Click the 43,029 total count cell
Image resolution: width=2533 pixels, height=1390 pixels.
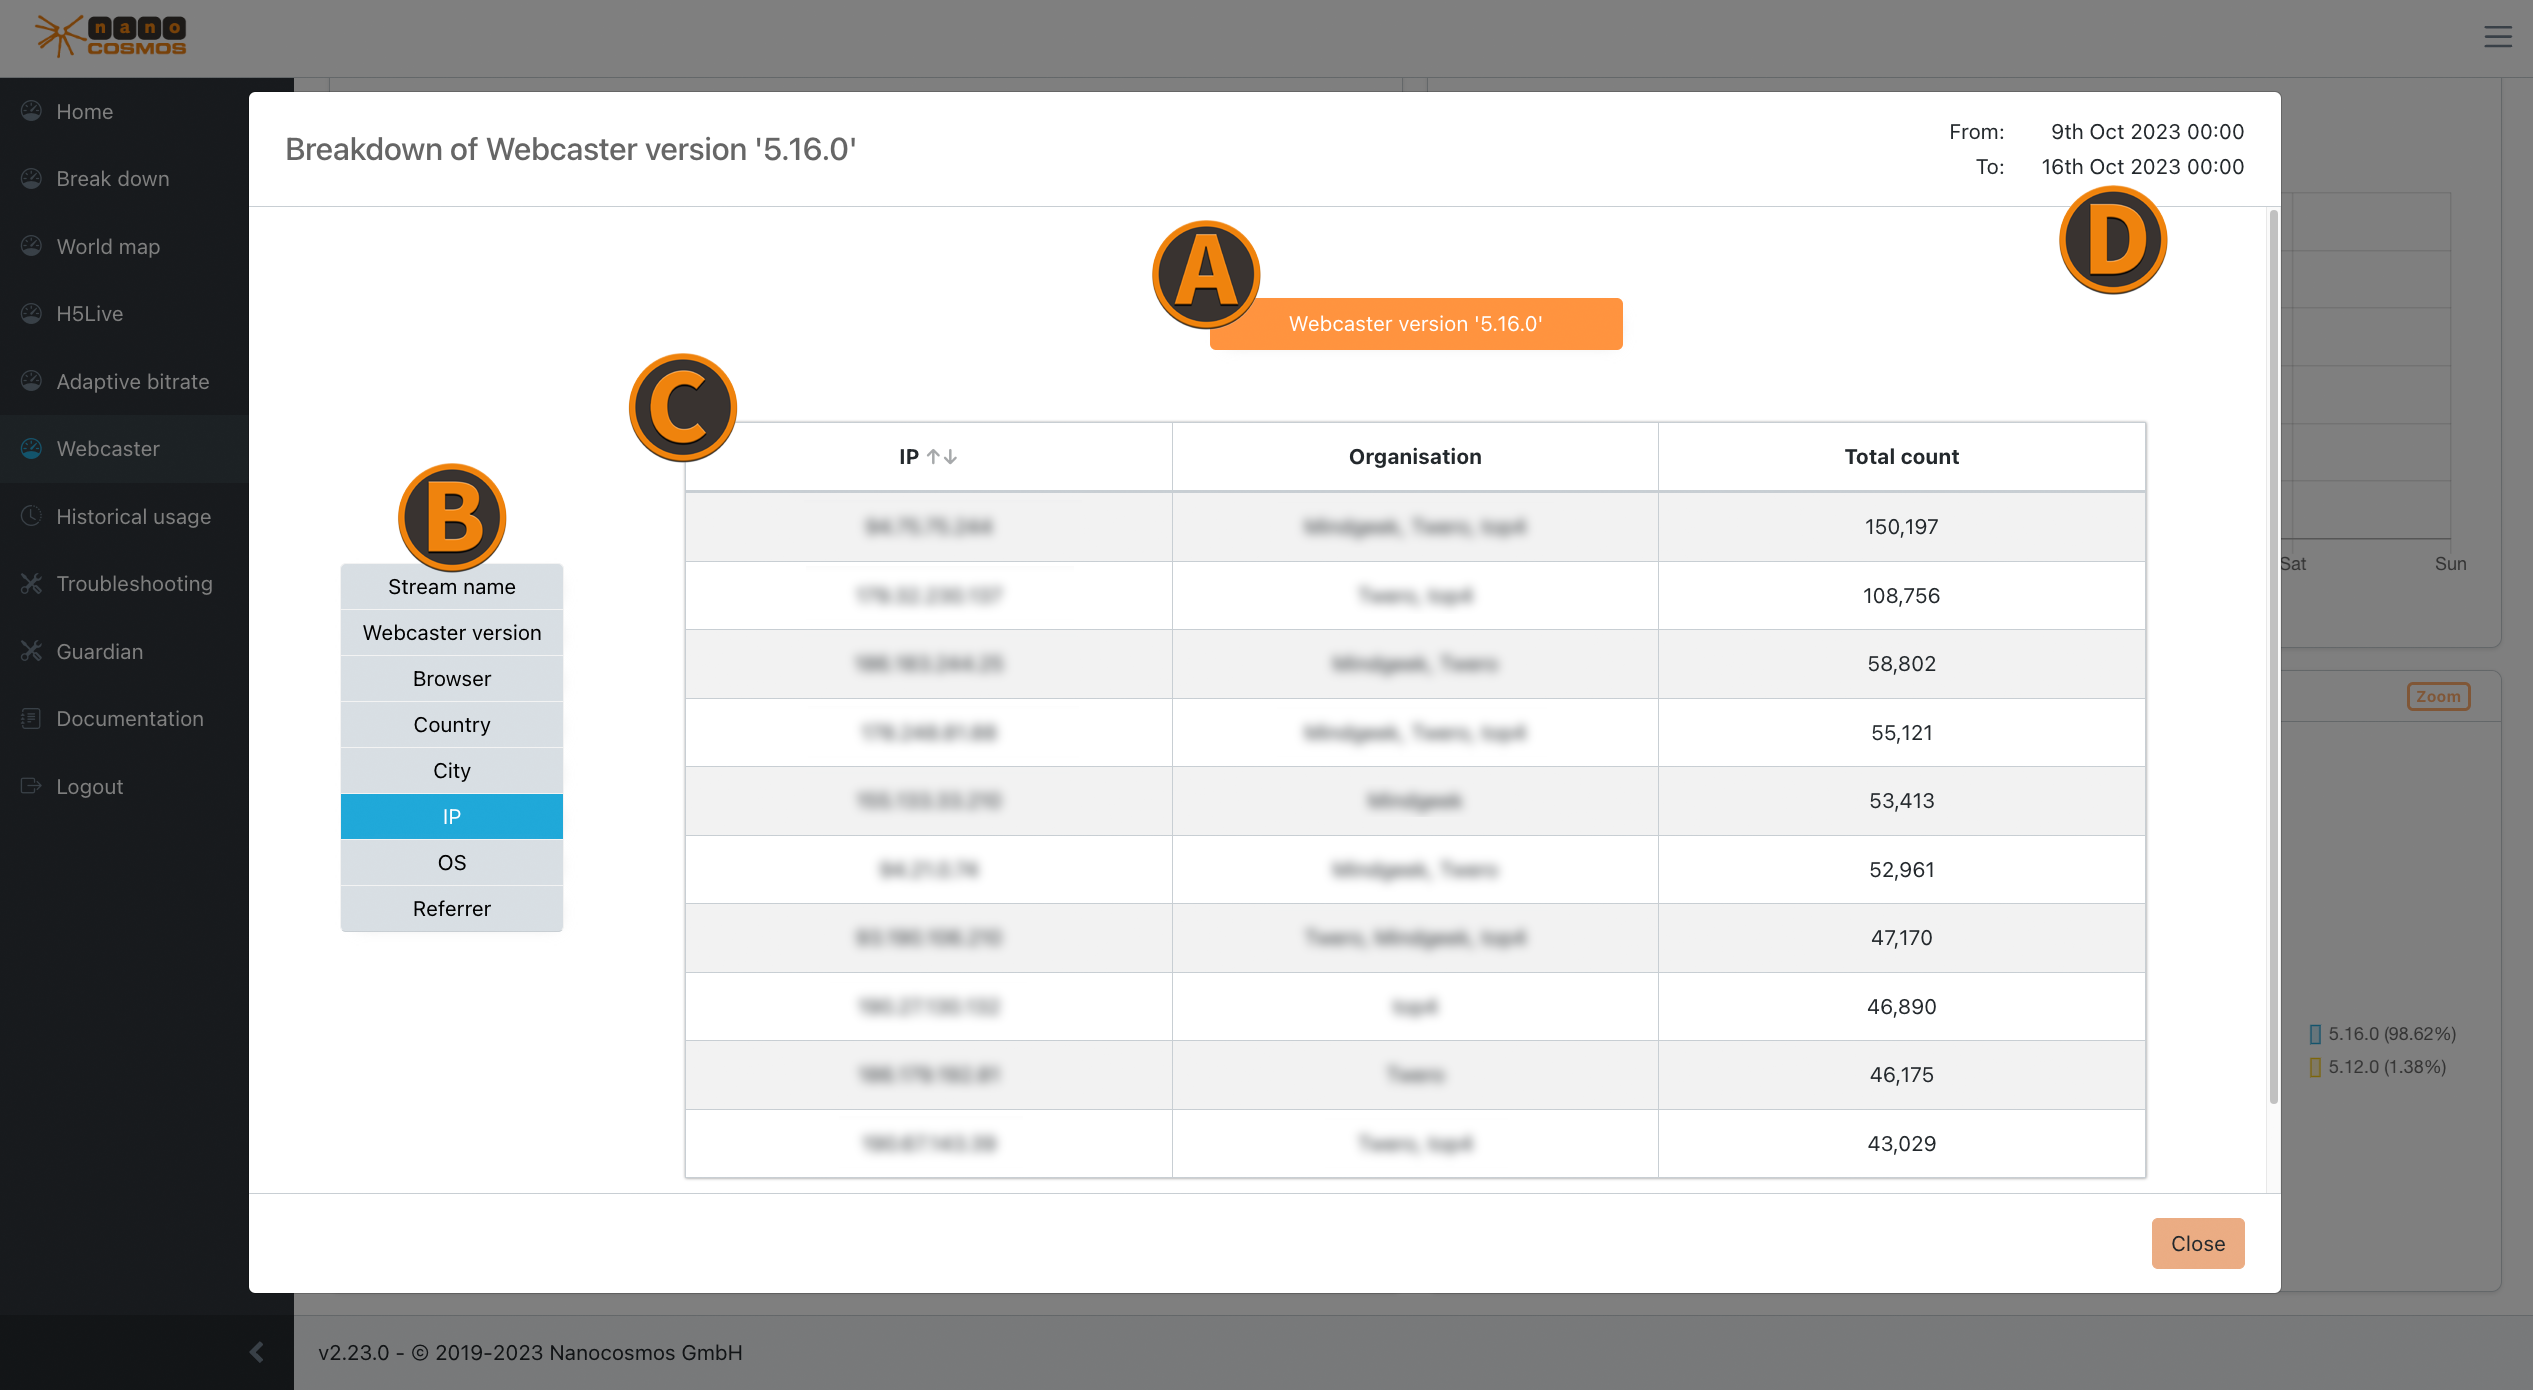click(x=1901, y=1144)
